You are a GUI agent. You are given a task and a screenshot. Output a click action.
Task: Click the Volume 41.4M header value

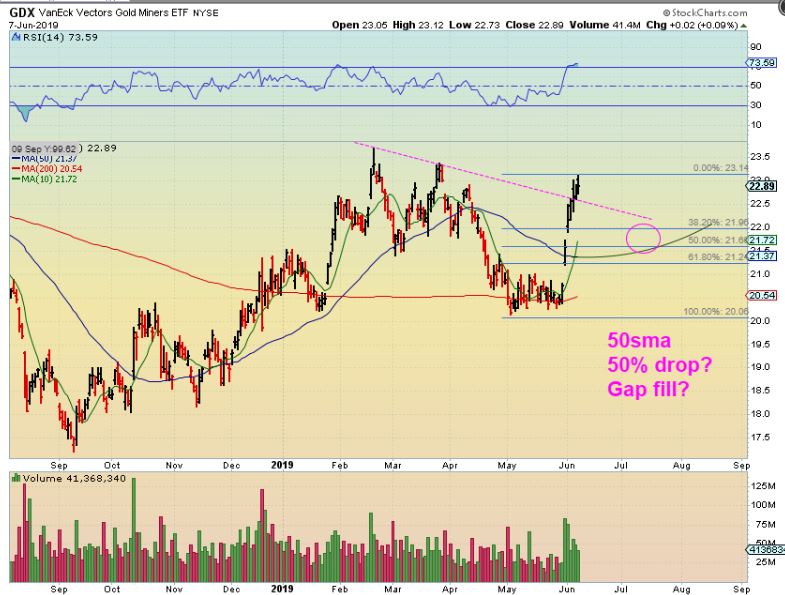[605, 25]
